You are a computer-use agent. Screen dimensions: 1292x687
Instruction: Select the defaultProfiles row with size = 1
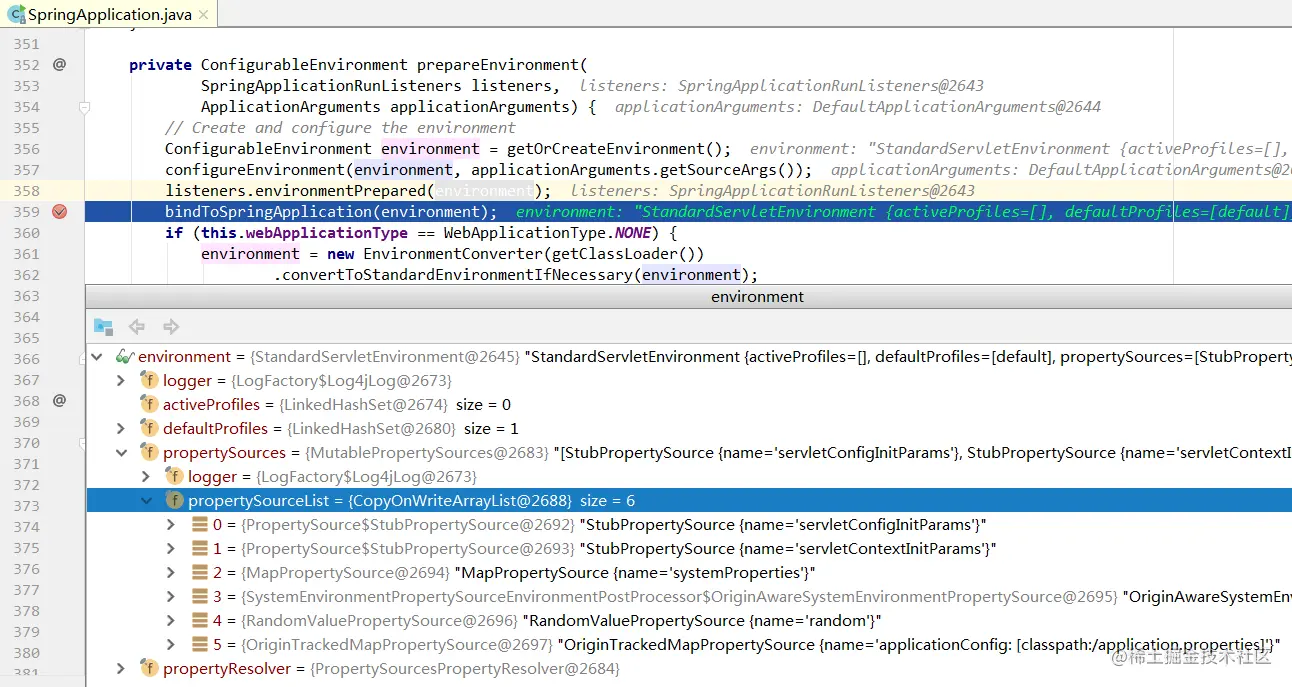pos(689,428)
